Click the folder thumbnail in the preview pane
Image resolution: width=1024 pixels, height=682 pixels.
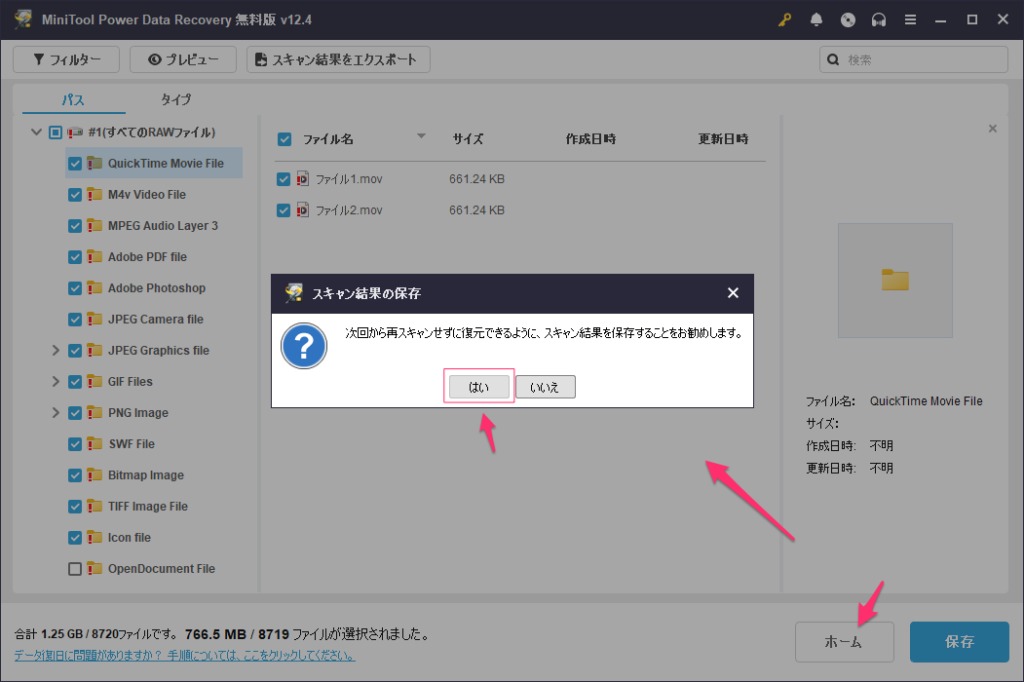tap(895, 280)
